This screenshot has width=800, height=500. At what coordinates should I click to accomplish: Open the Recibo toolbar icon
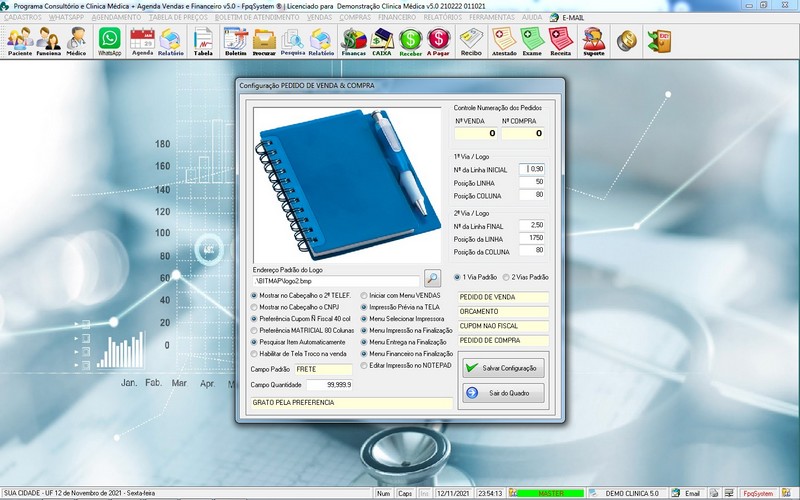click(x=471, y=41)
